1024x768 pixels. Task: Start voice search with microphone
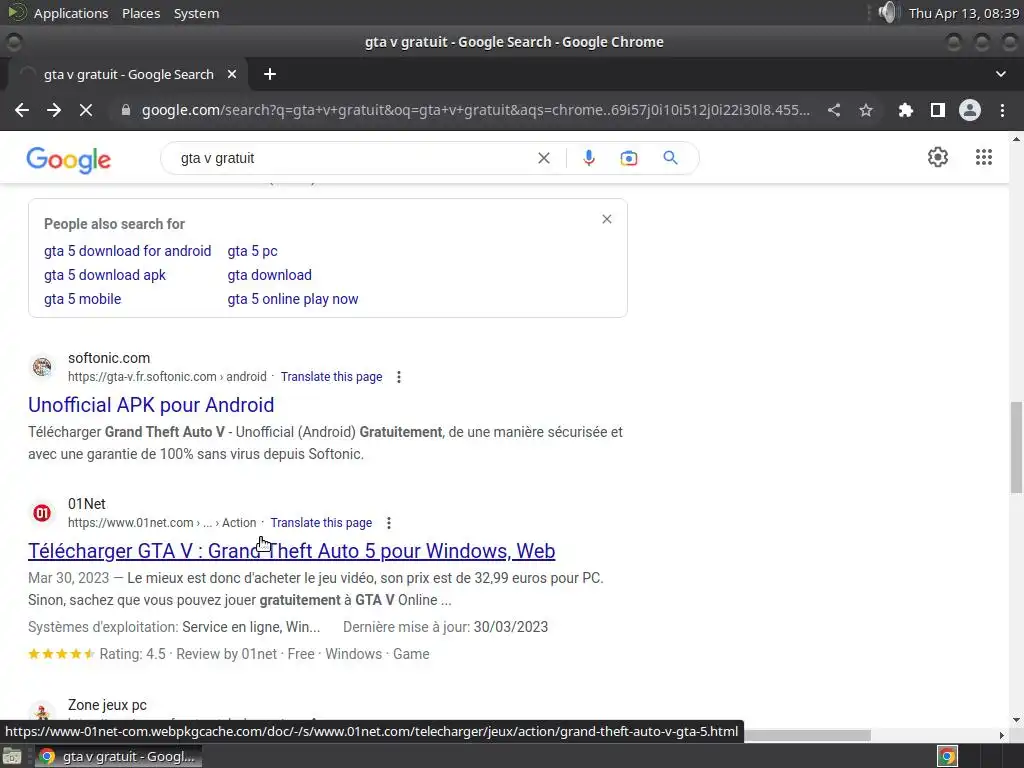click(x=588, y=158)
